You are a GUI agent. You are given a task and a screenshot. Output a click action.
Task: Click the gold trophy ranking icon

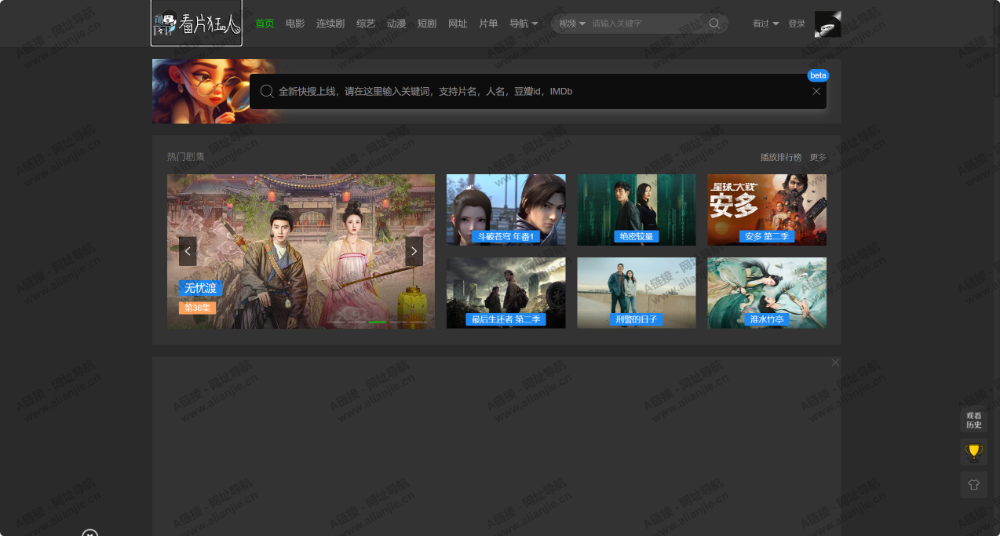pos(974,452)
